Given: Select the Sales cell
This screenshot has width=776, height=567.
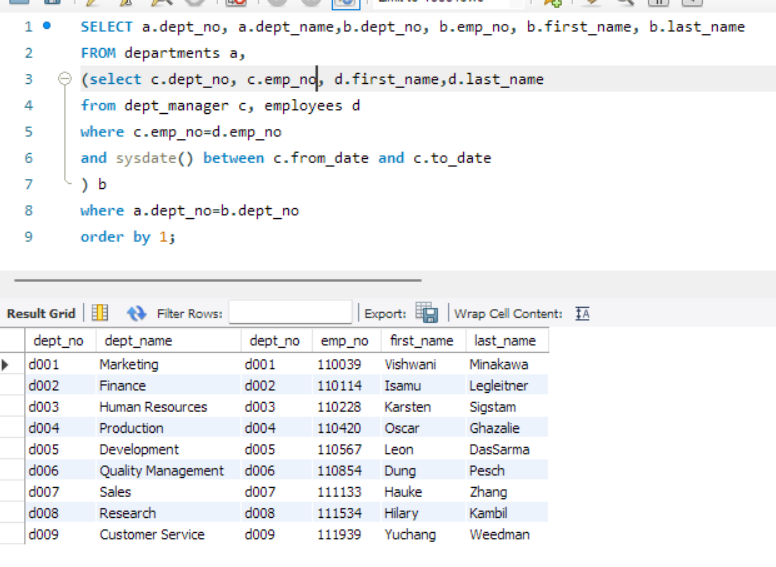Looking at the screenshot, I should [168, 492].
